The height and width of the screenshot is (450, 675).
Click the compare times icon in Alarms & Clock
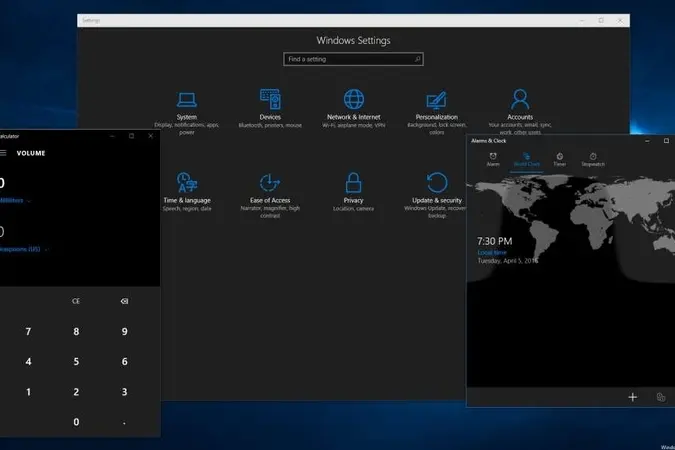pos(661,397)
